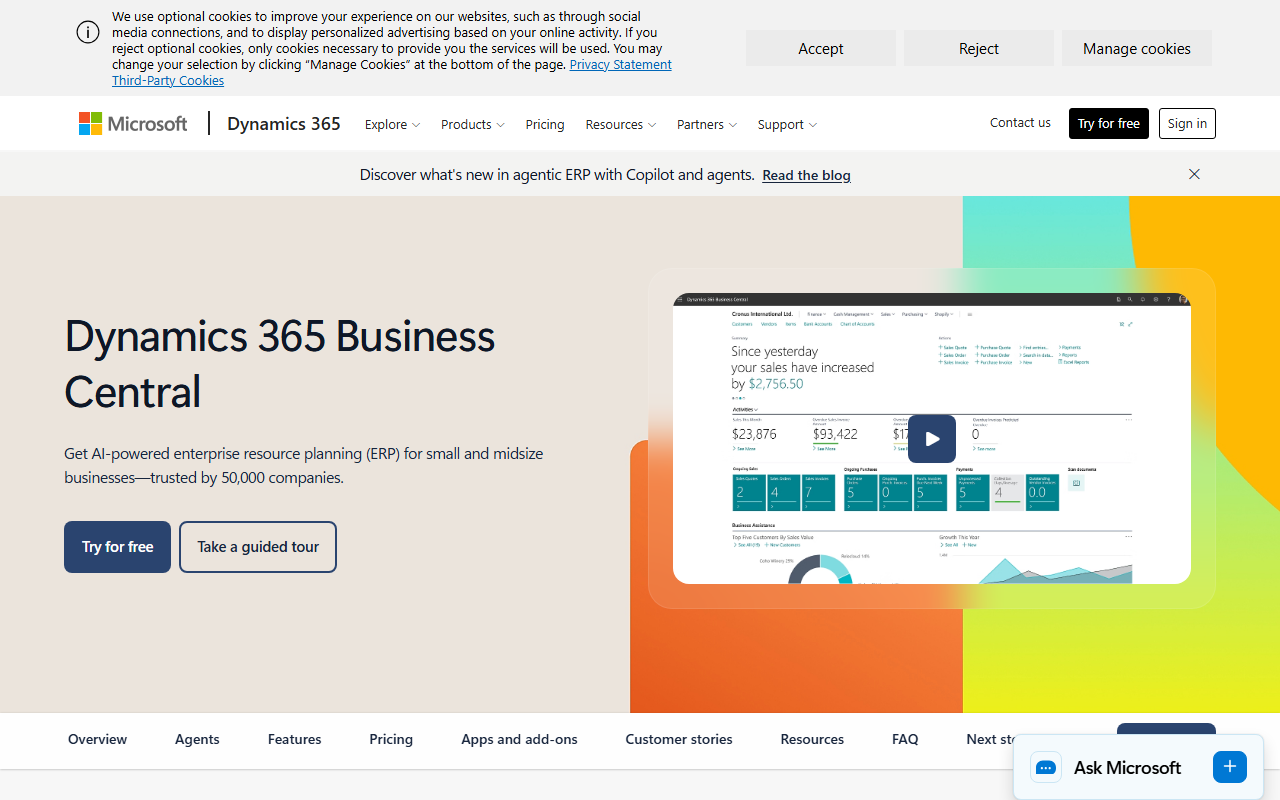The image size is (1280, 800).
Task: Open the Resources dropdown in top nav
Action: (x=621, y=124)
